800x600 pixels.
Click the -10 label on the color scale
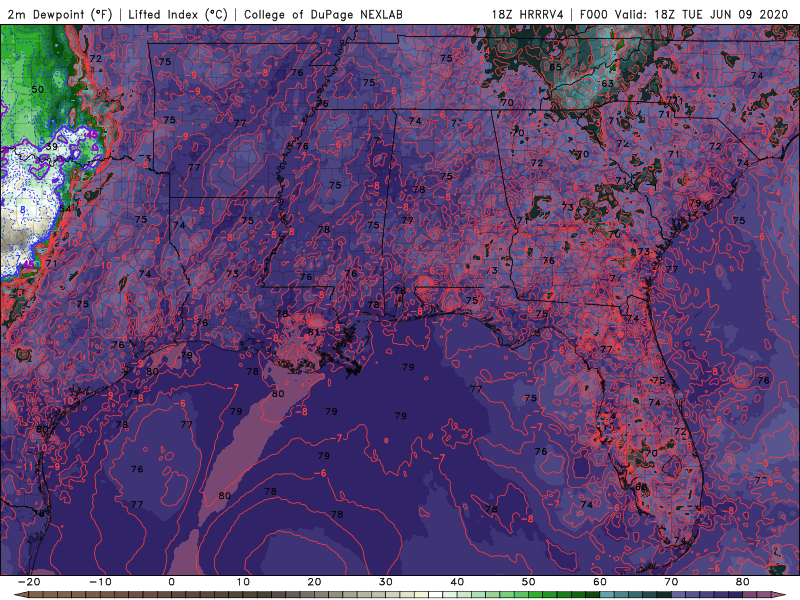[x=100, y=582]
